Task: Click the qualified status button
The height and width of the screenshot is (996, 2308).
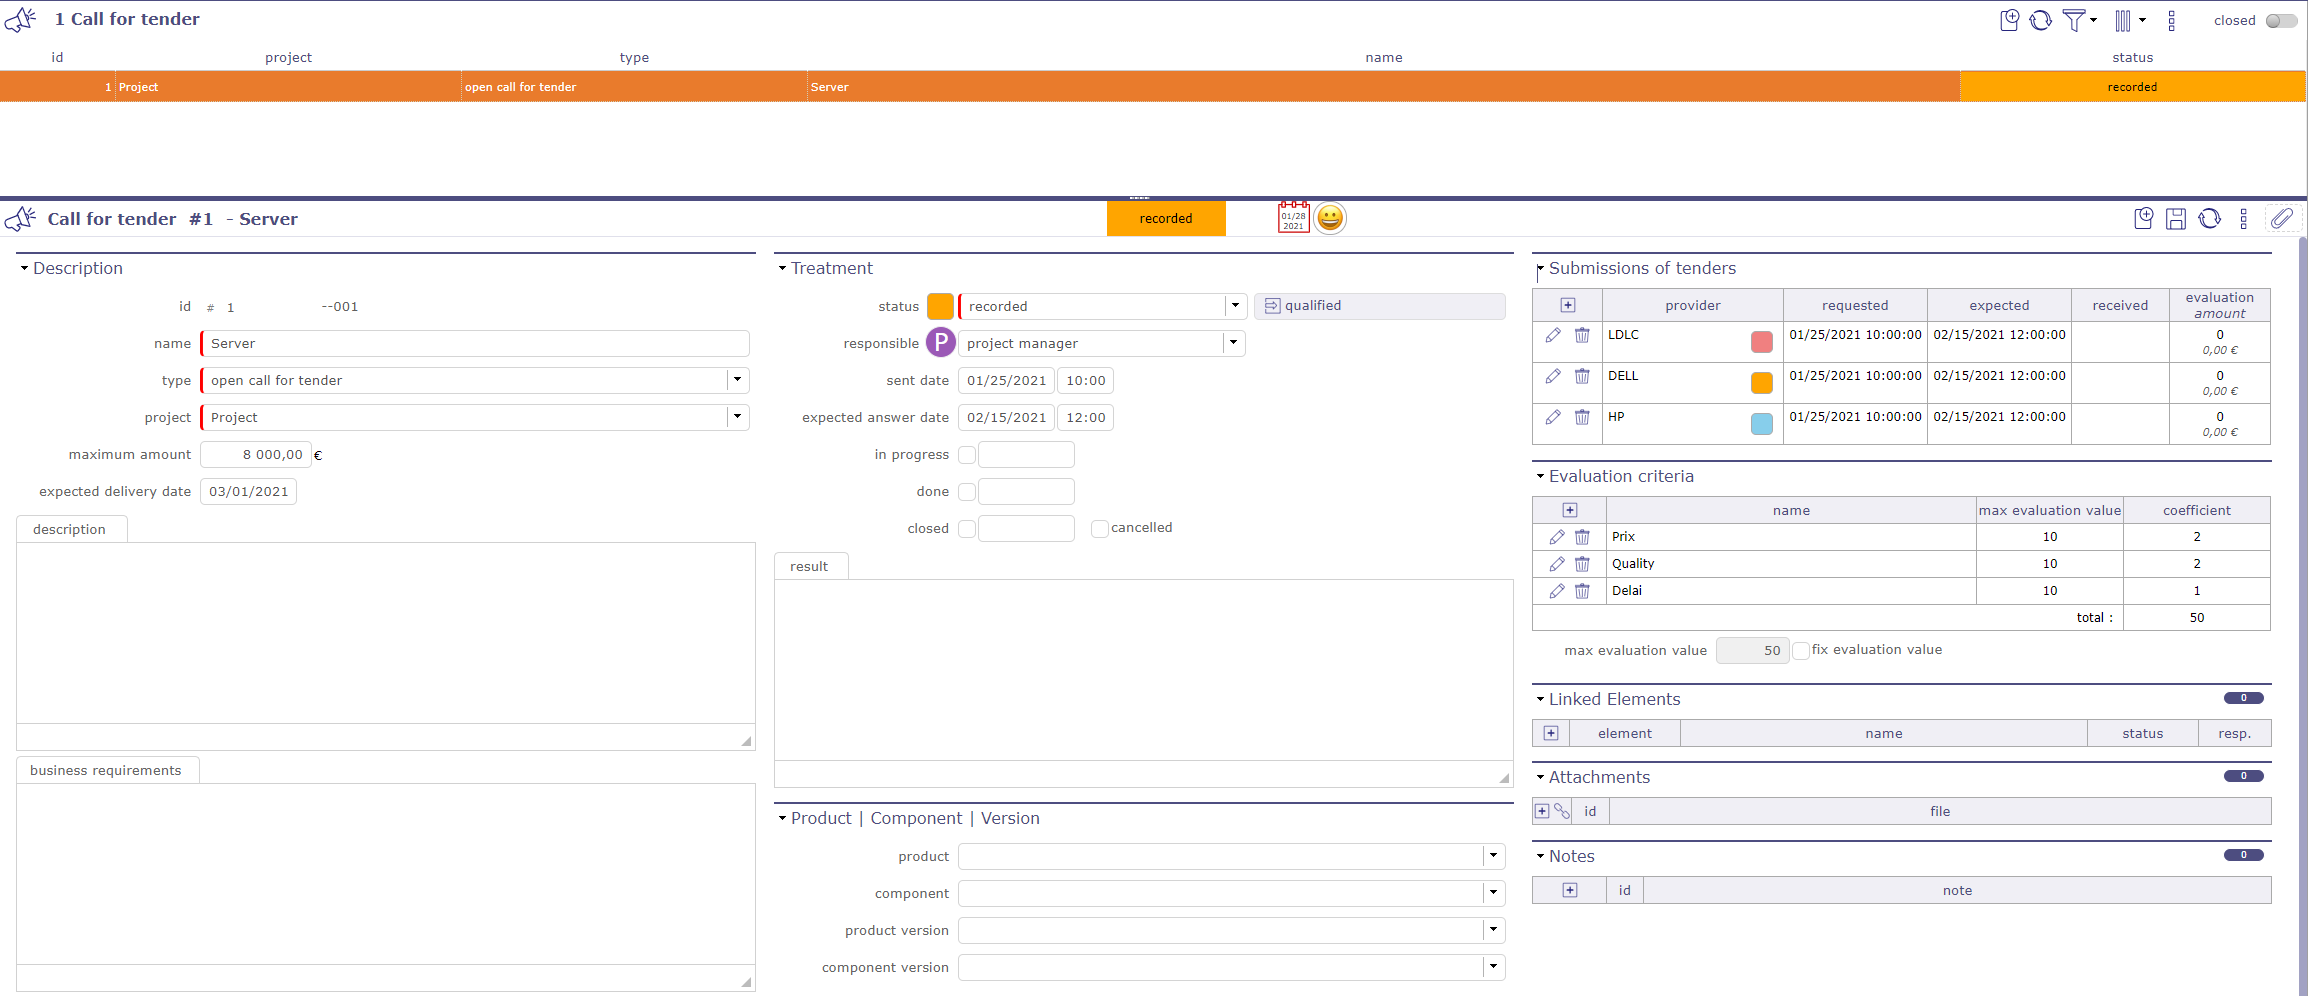Action: point(1379,306)
